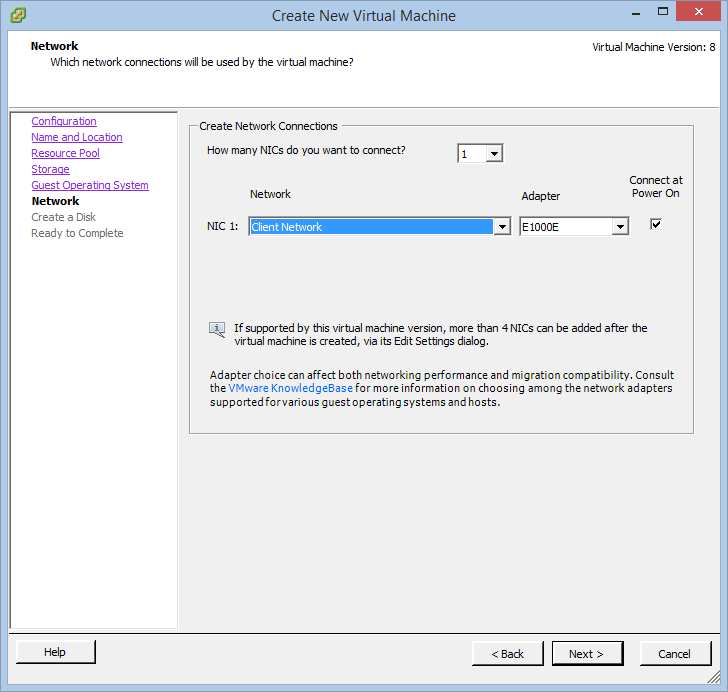Image resolution: width=728 pixels, height=692 pixels.
Task: Toggle Connect at Power On for NIC 1
Action: click(656, 224)
